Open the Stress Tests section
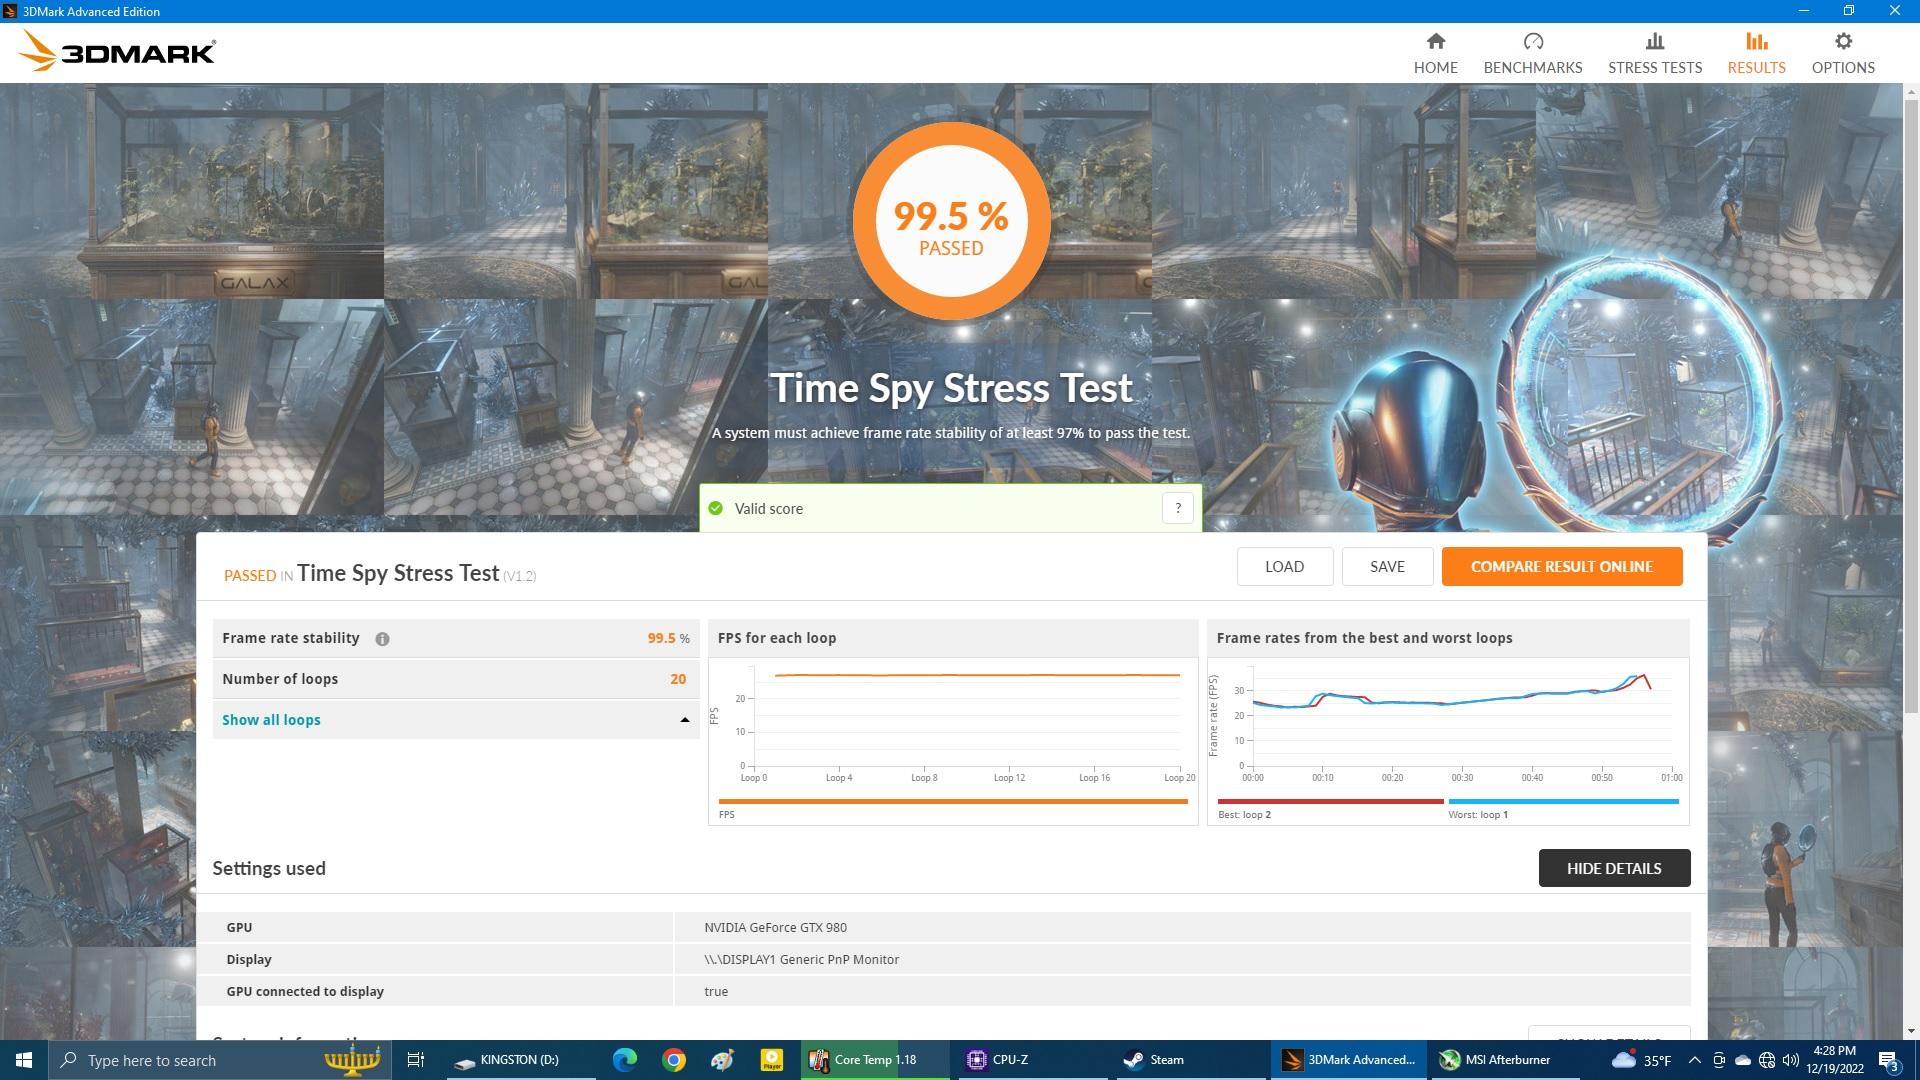The height and width of the screenshot is (1080, 1920). pyautogui.click(x=1654, y=53)
